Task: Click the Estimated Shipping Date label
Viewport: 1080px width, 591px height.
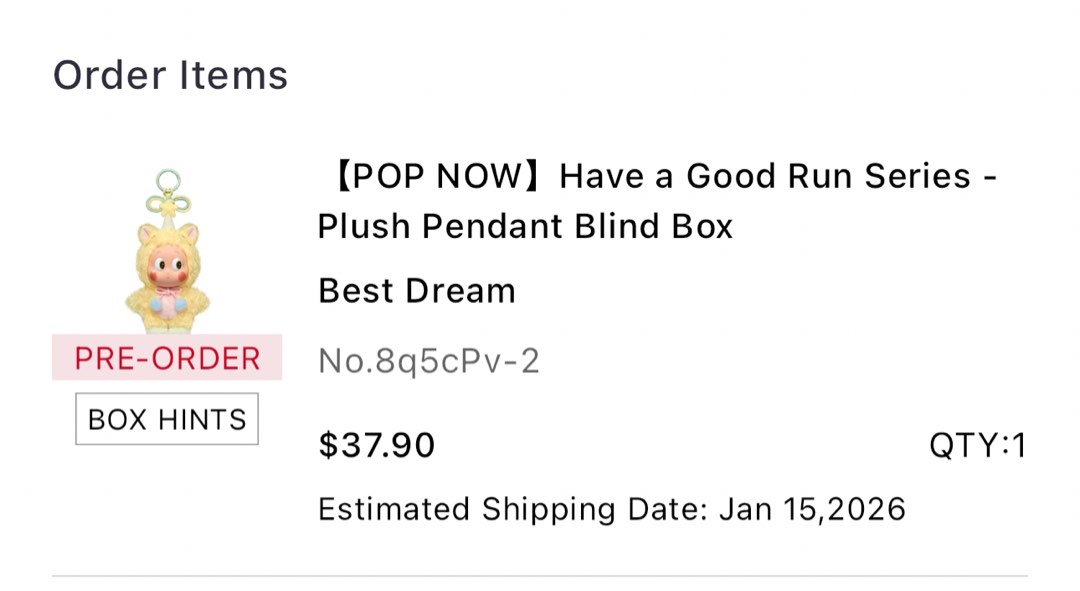Action: [514, 509]
